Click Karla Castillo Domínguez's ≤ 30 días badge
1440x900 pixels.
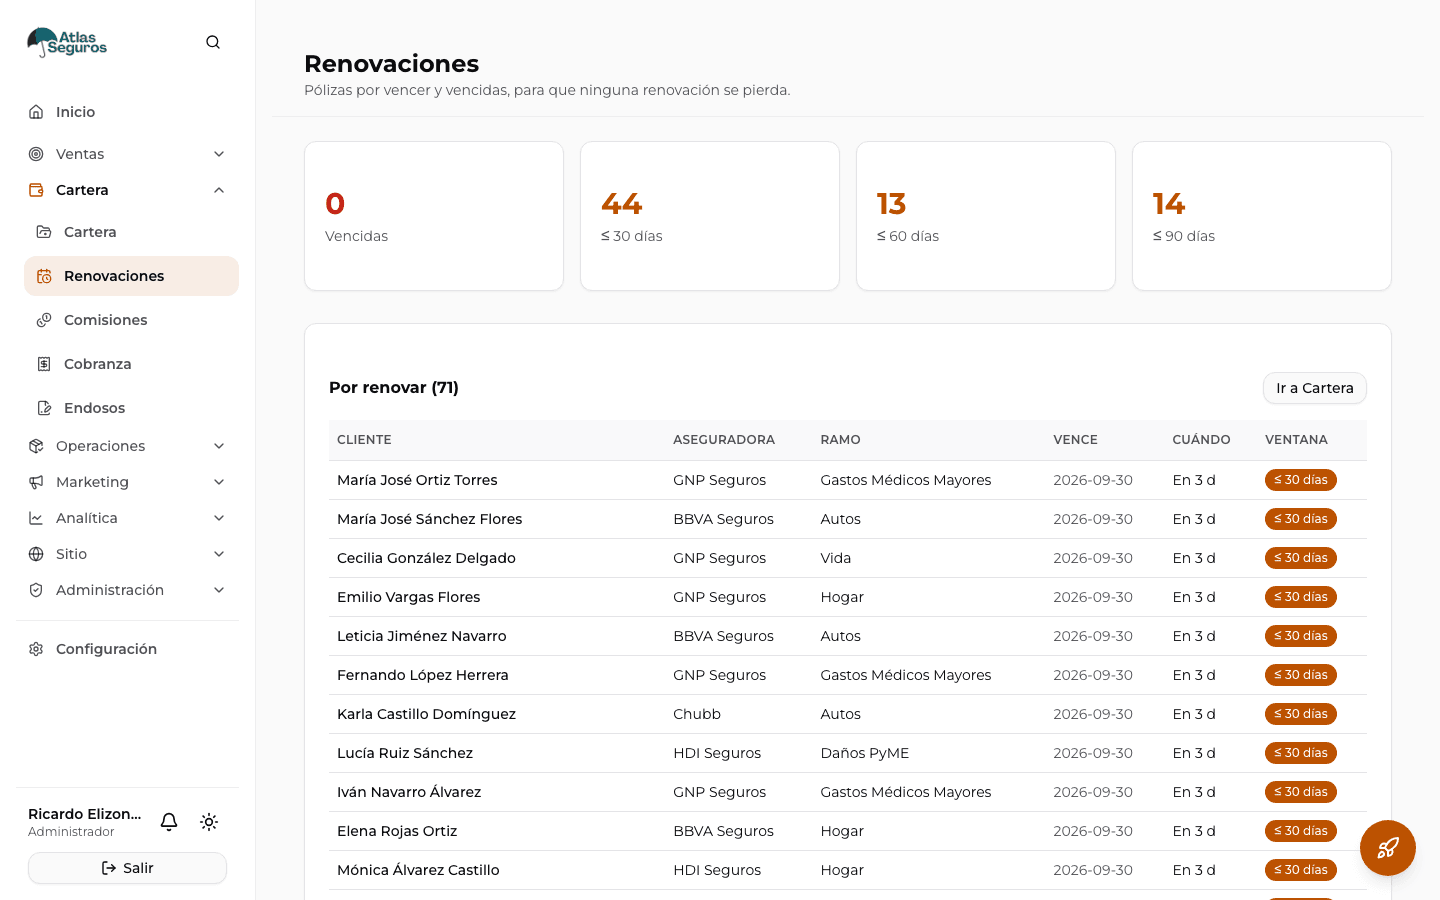tap(1300, 714)
